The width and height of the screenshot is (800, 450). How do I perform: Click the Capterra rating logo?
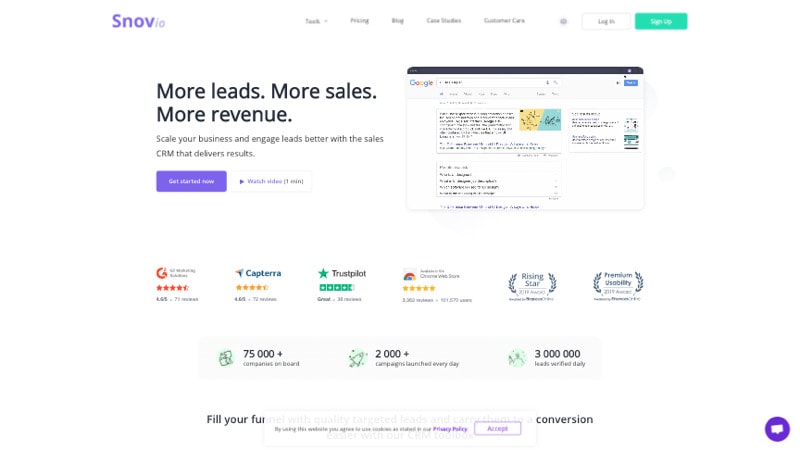[258, 273]
